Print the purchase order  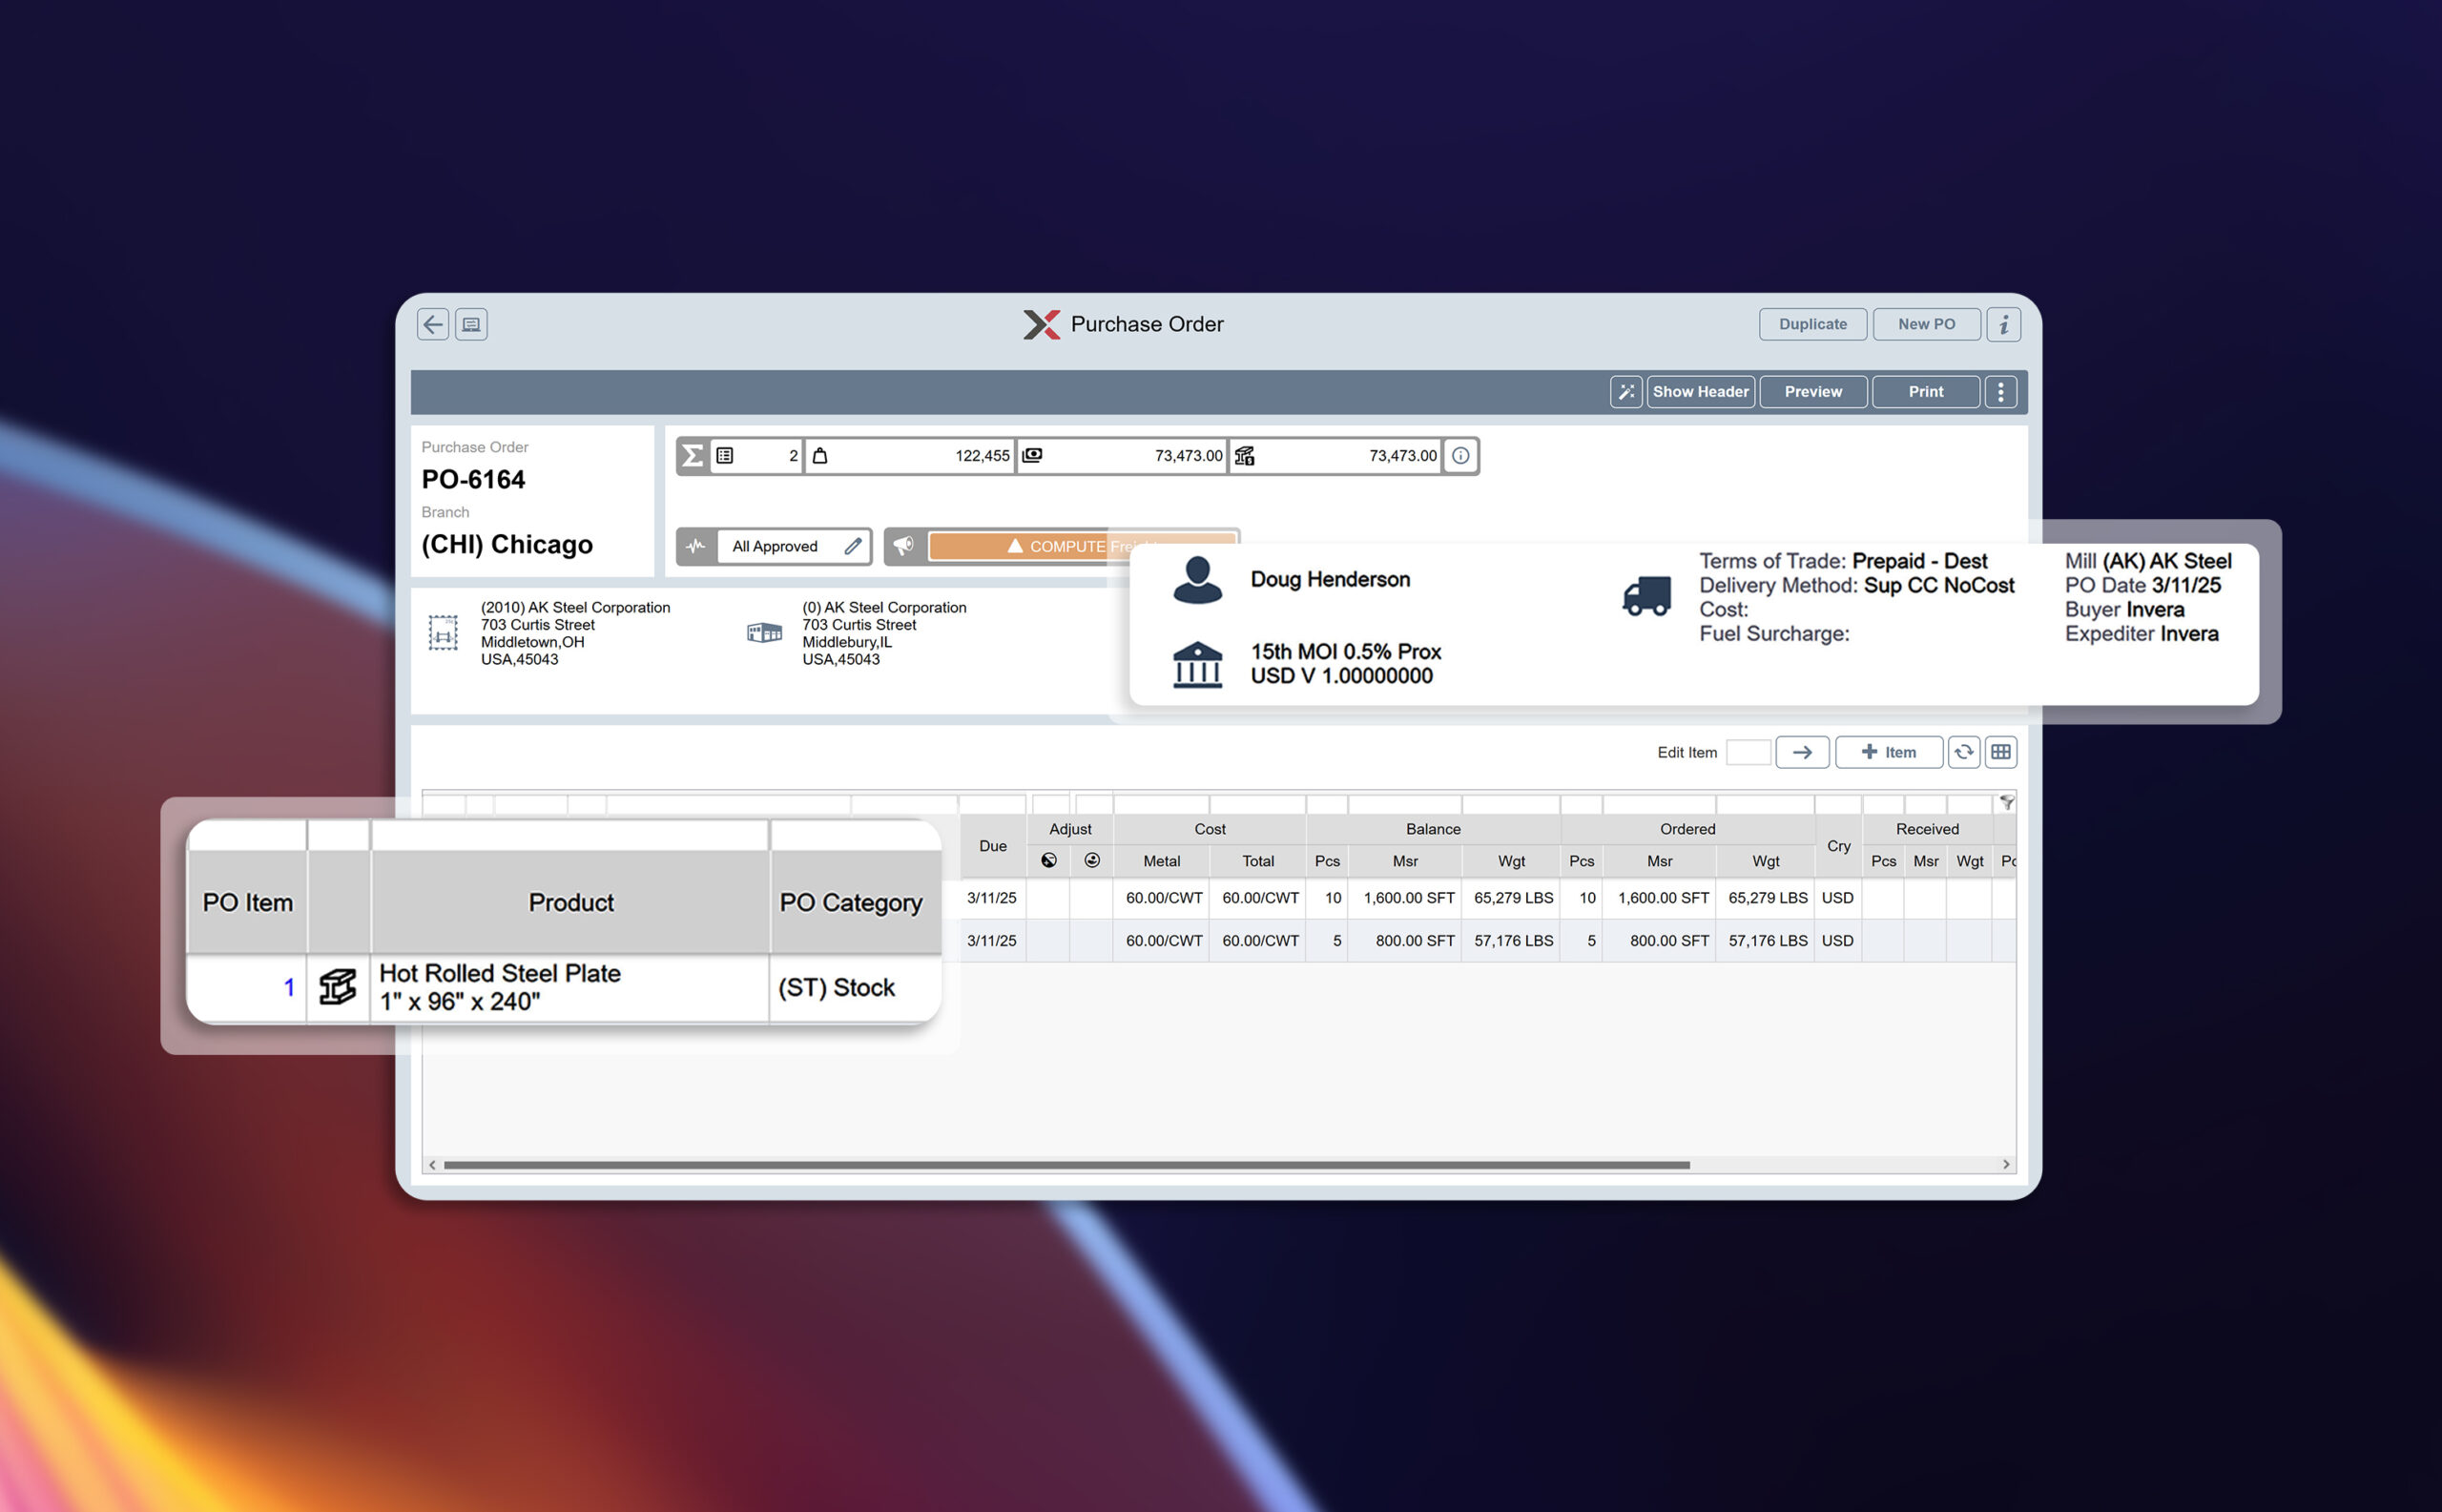(x=1925, y=392)
